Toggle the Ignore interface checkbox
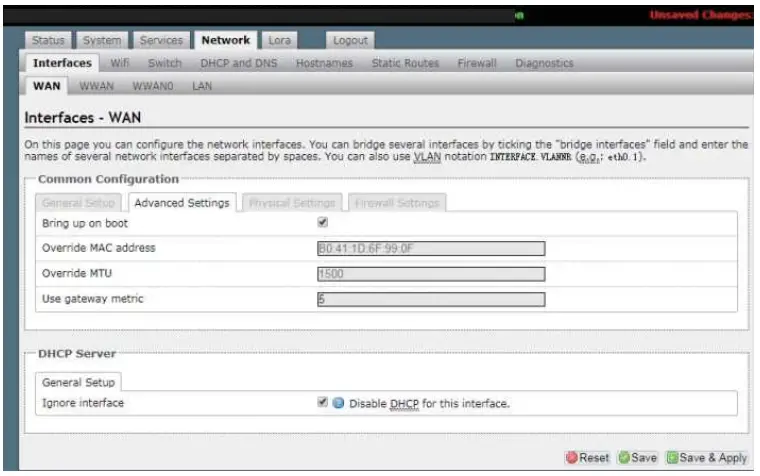The height and width of the screenshot is (476, 760). tap(322, 402)
